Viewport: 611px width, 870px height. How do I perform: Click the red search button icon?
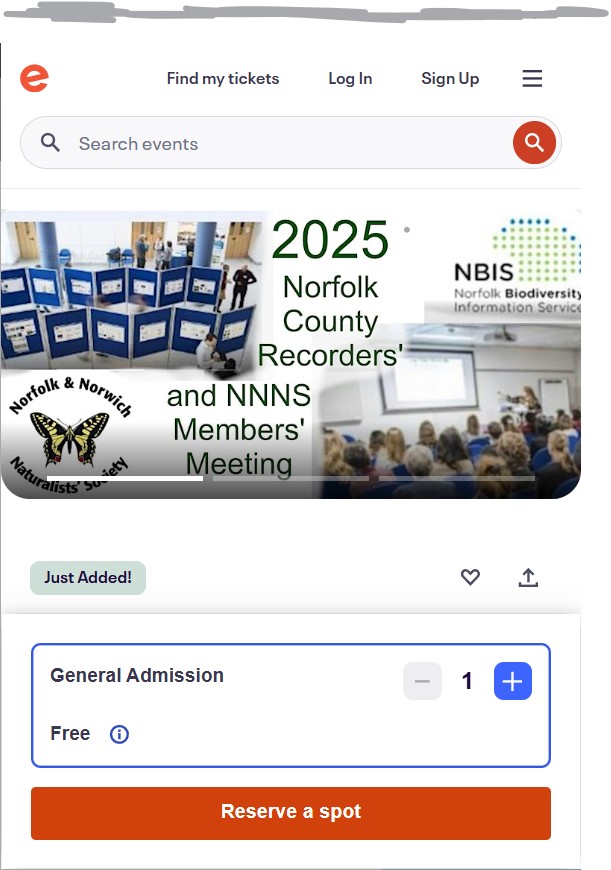[534, 143]
